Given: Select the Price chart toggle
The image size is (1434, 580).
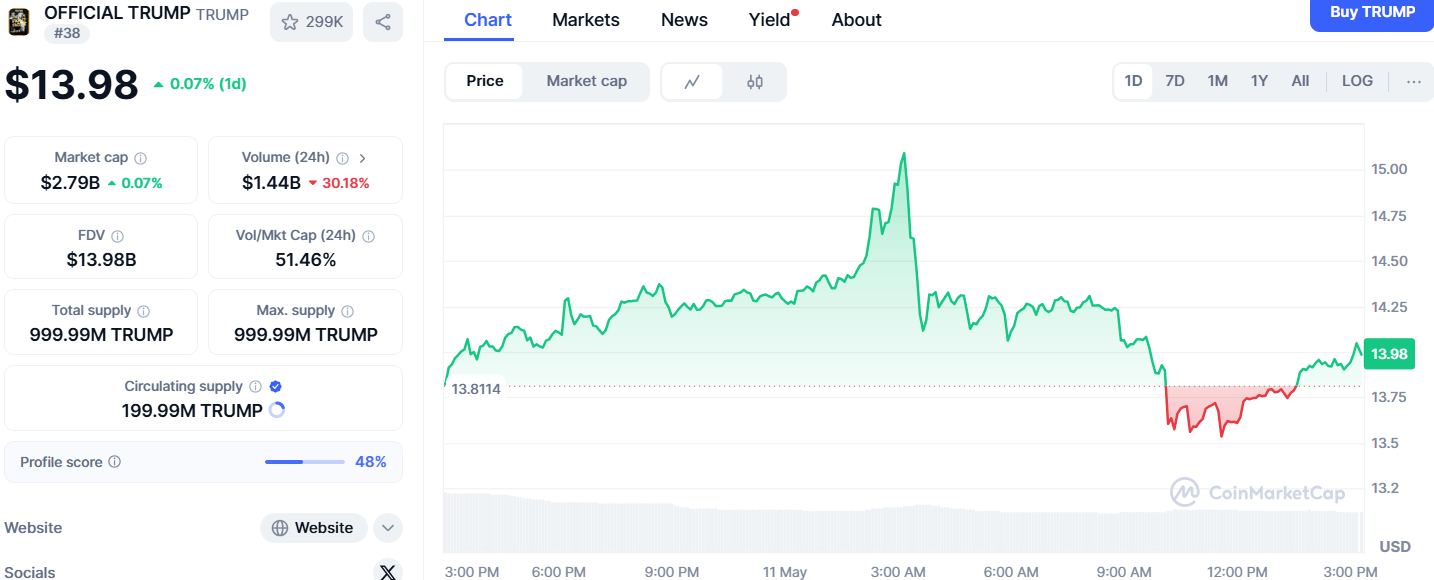Looking at the screenshot, I should coord(485,82).
